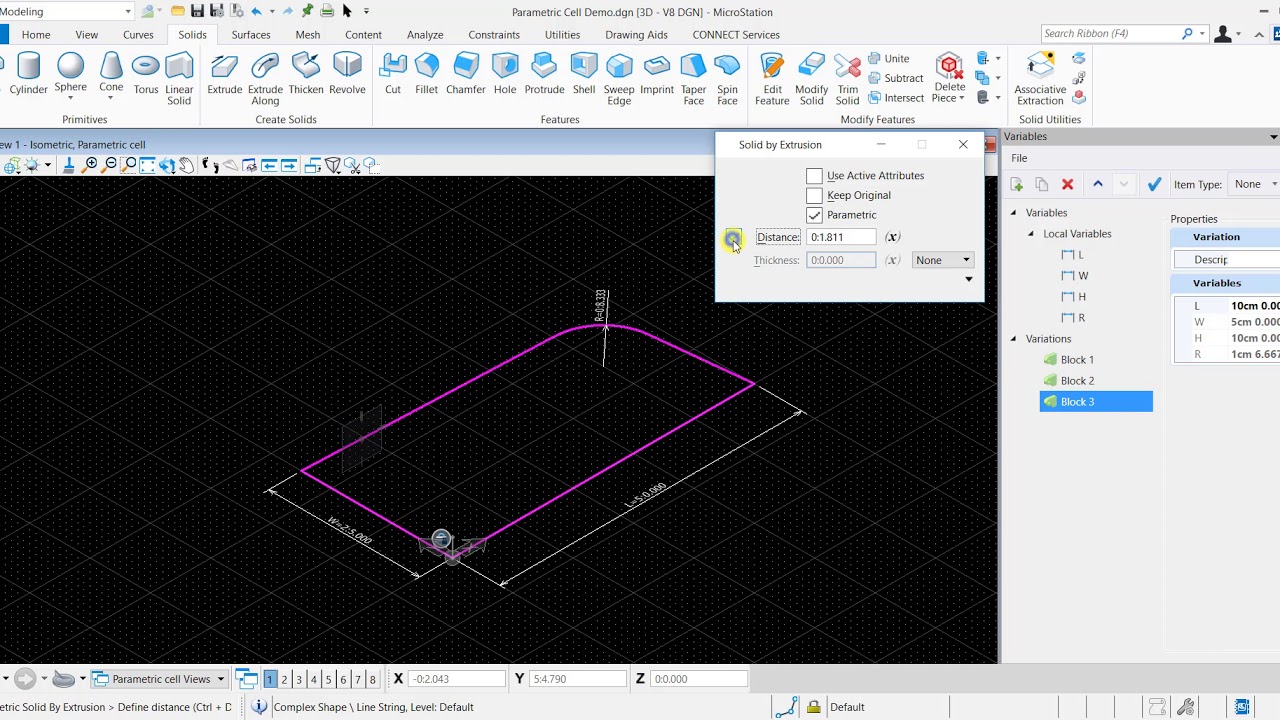
Task: Expand Solid by Extrusion extra options arrow
Action: coord(968,279)
